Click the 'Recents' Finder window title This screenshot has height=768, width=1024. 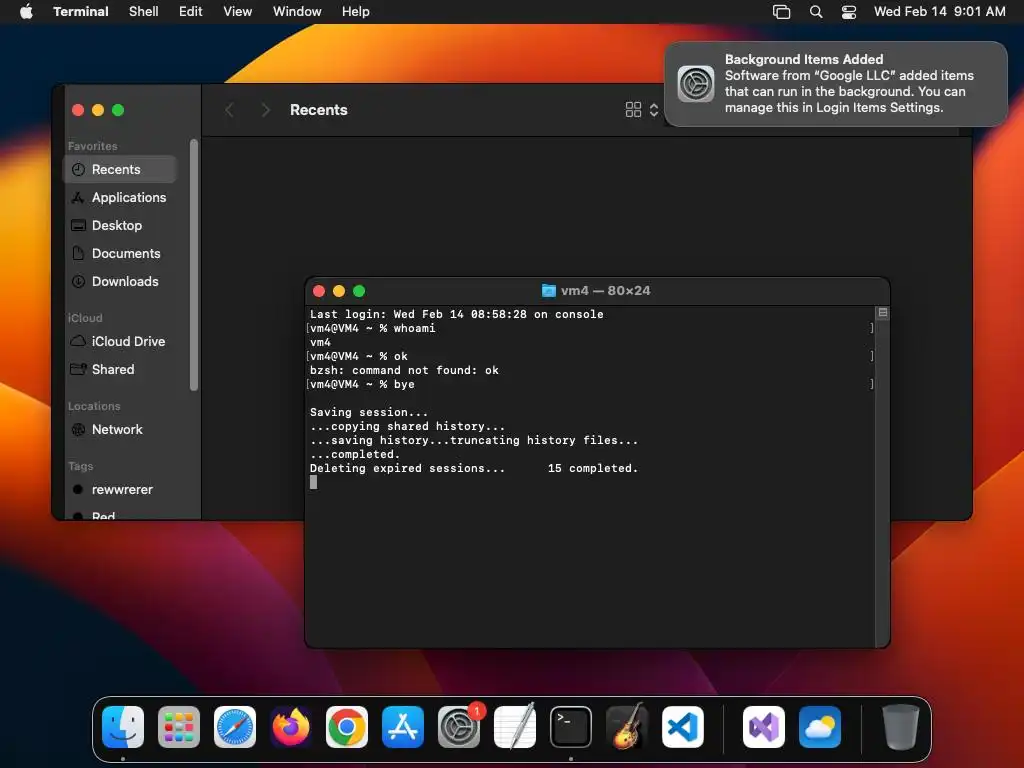tap(319, 110)
